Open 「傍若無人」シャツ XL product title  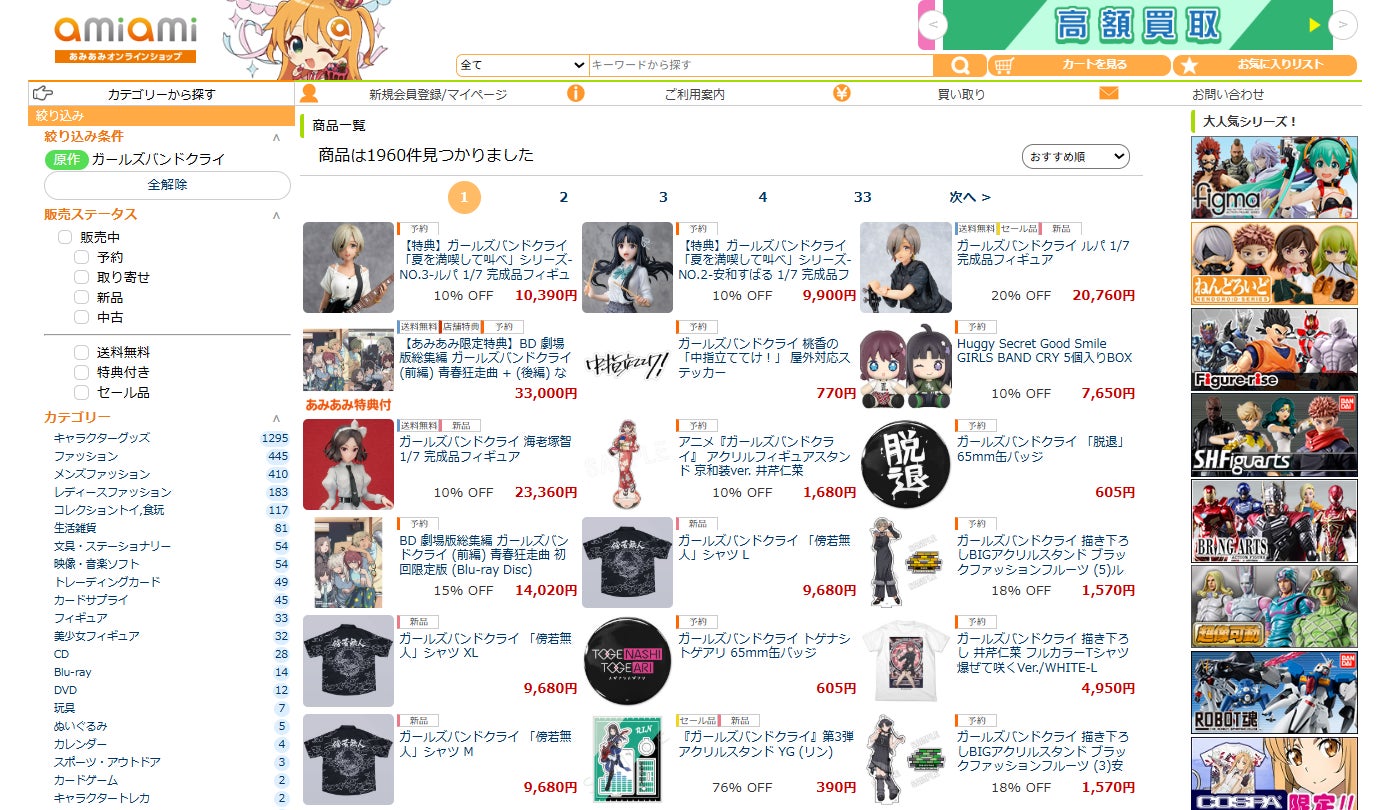tap(485, 645)
